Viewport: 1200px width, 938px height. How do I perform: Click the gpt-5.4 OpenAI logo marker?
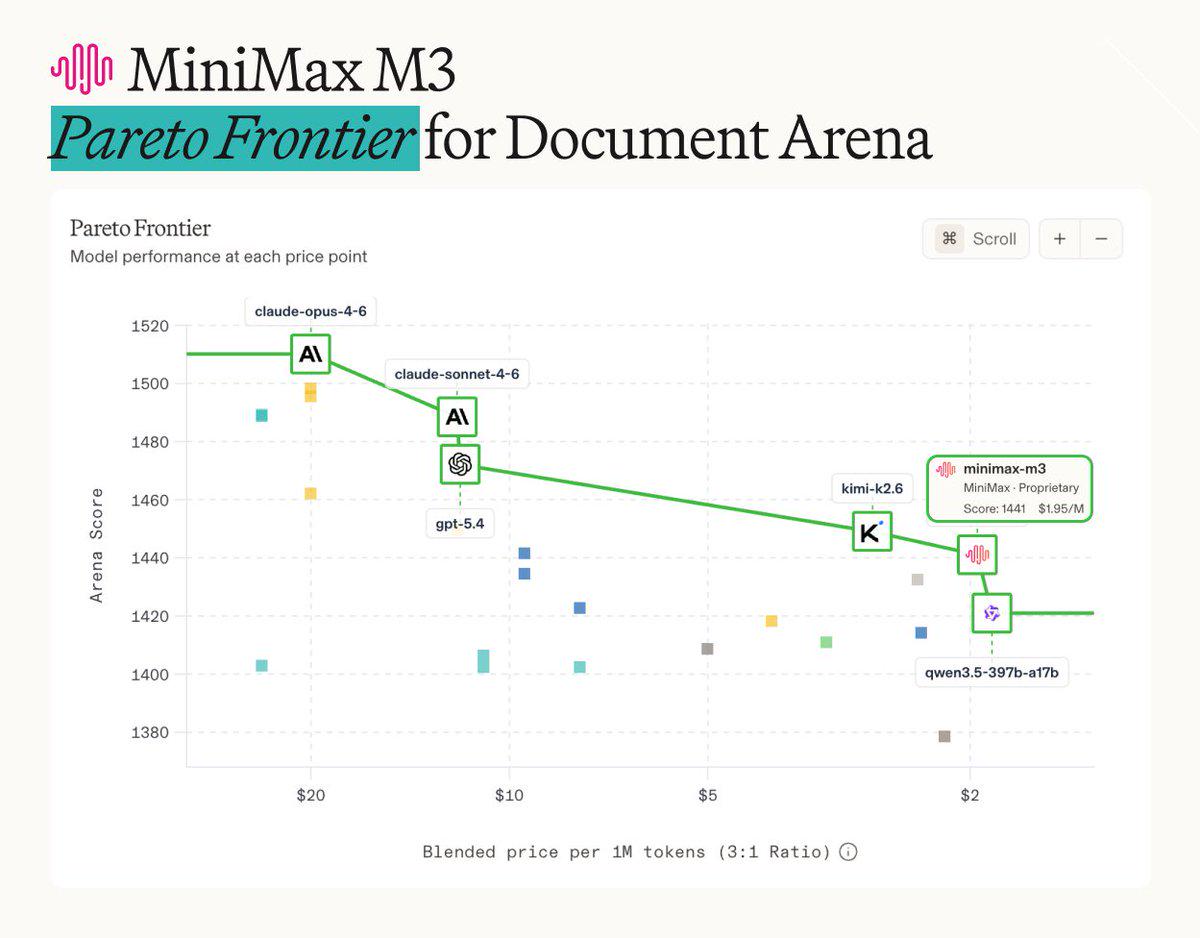(460, 464)
